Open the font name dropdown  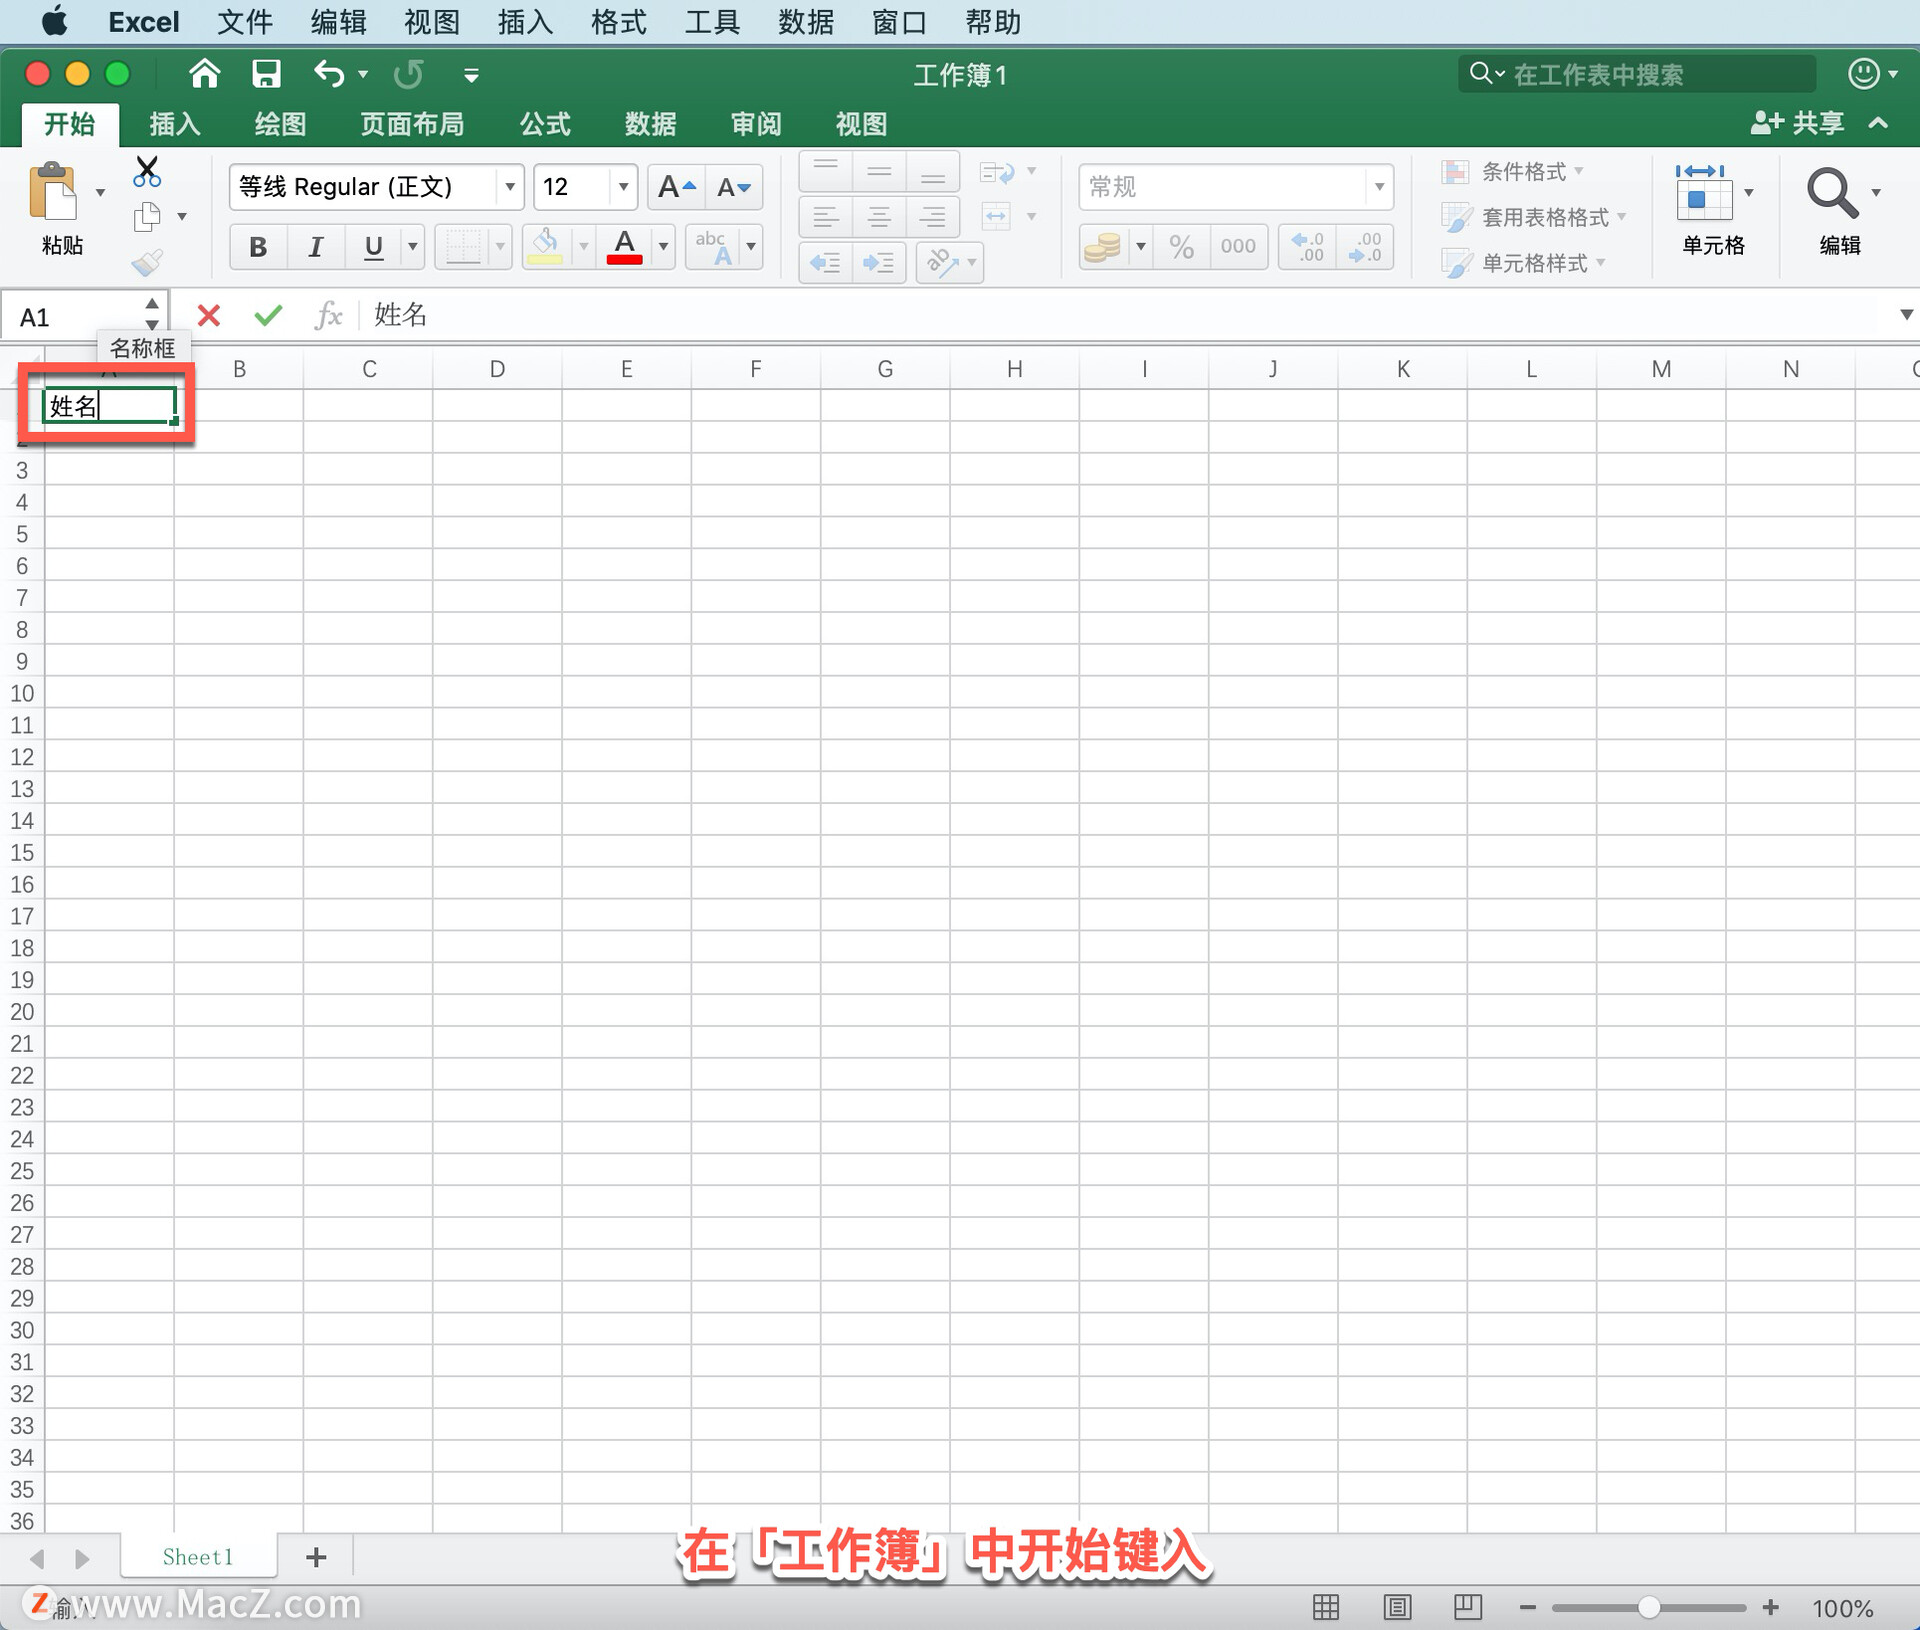click(510, 187)
